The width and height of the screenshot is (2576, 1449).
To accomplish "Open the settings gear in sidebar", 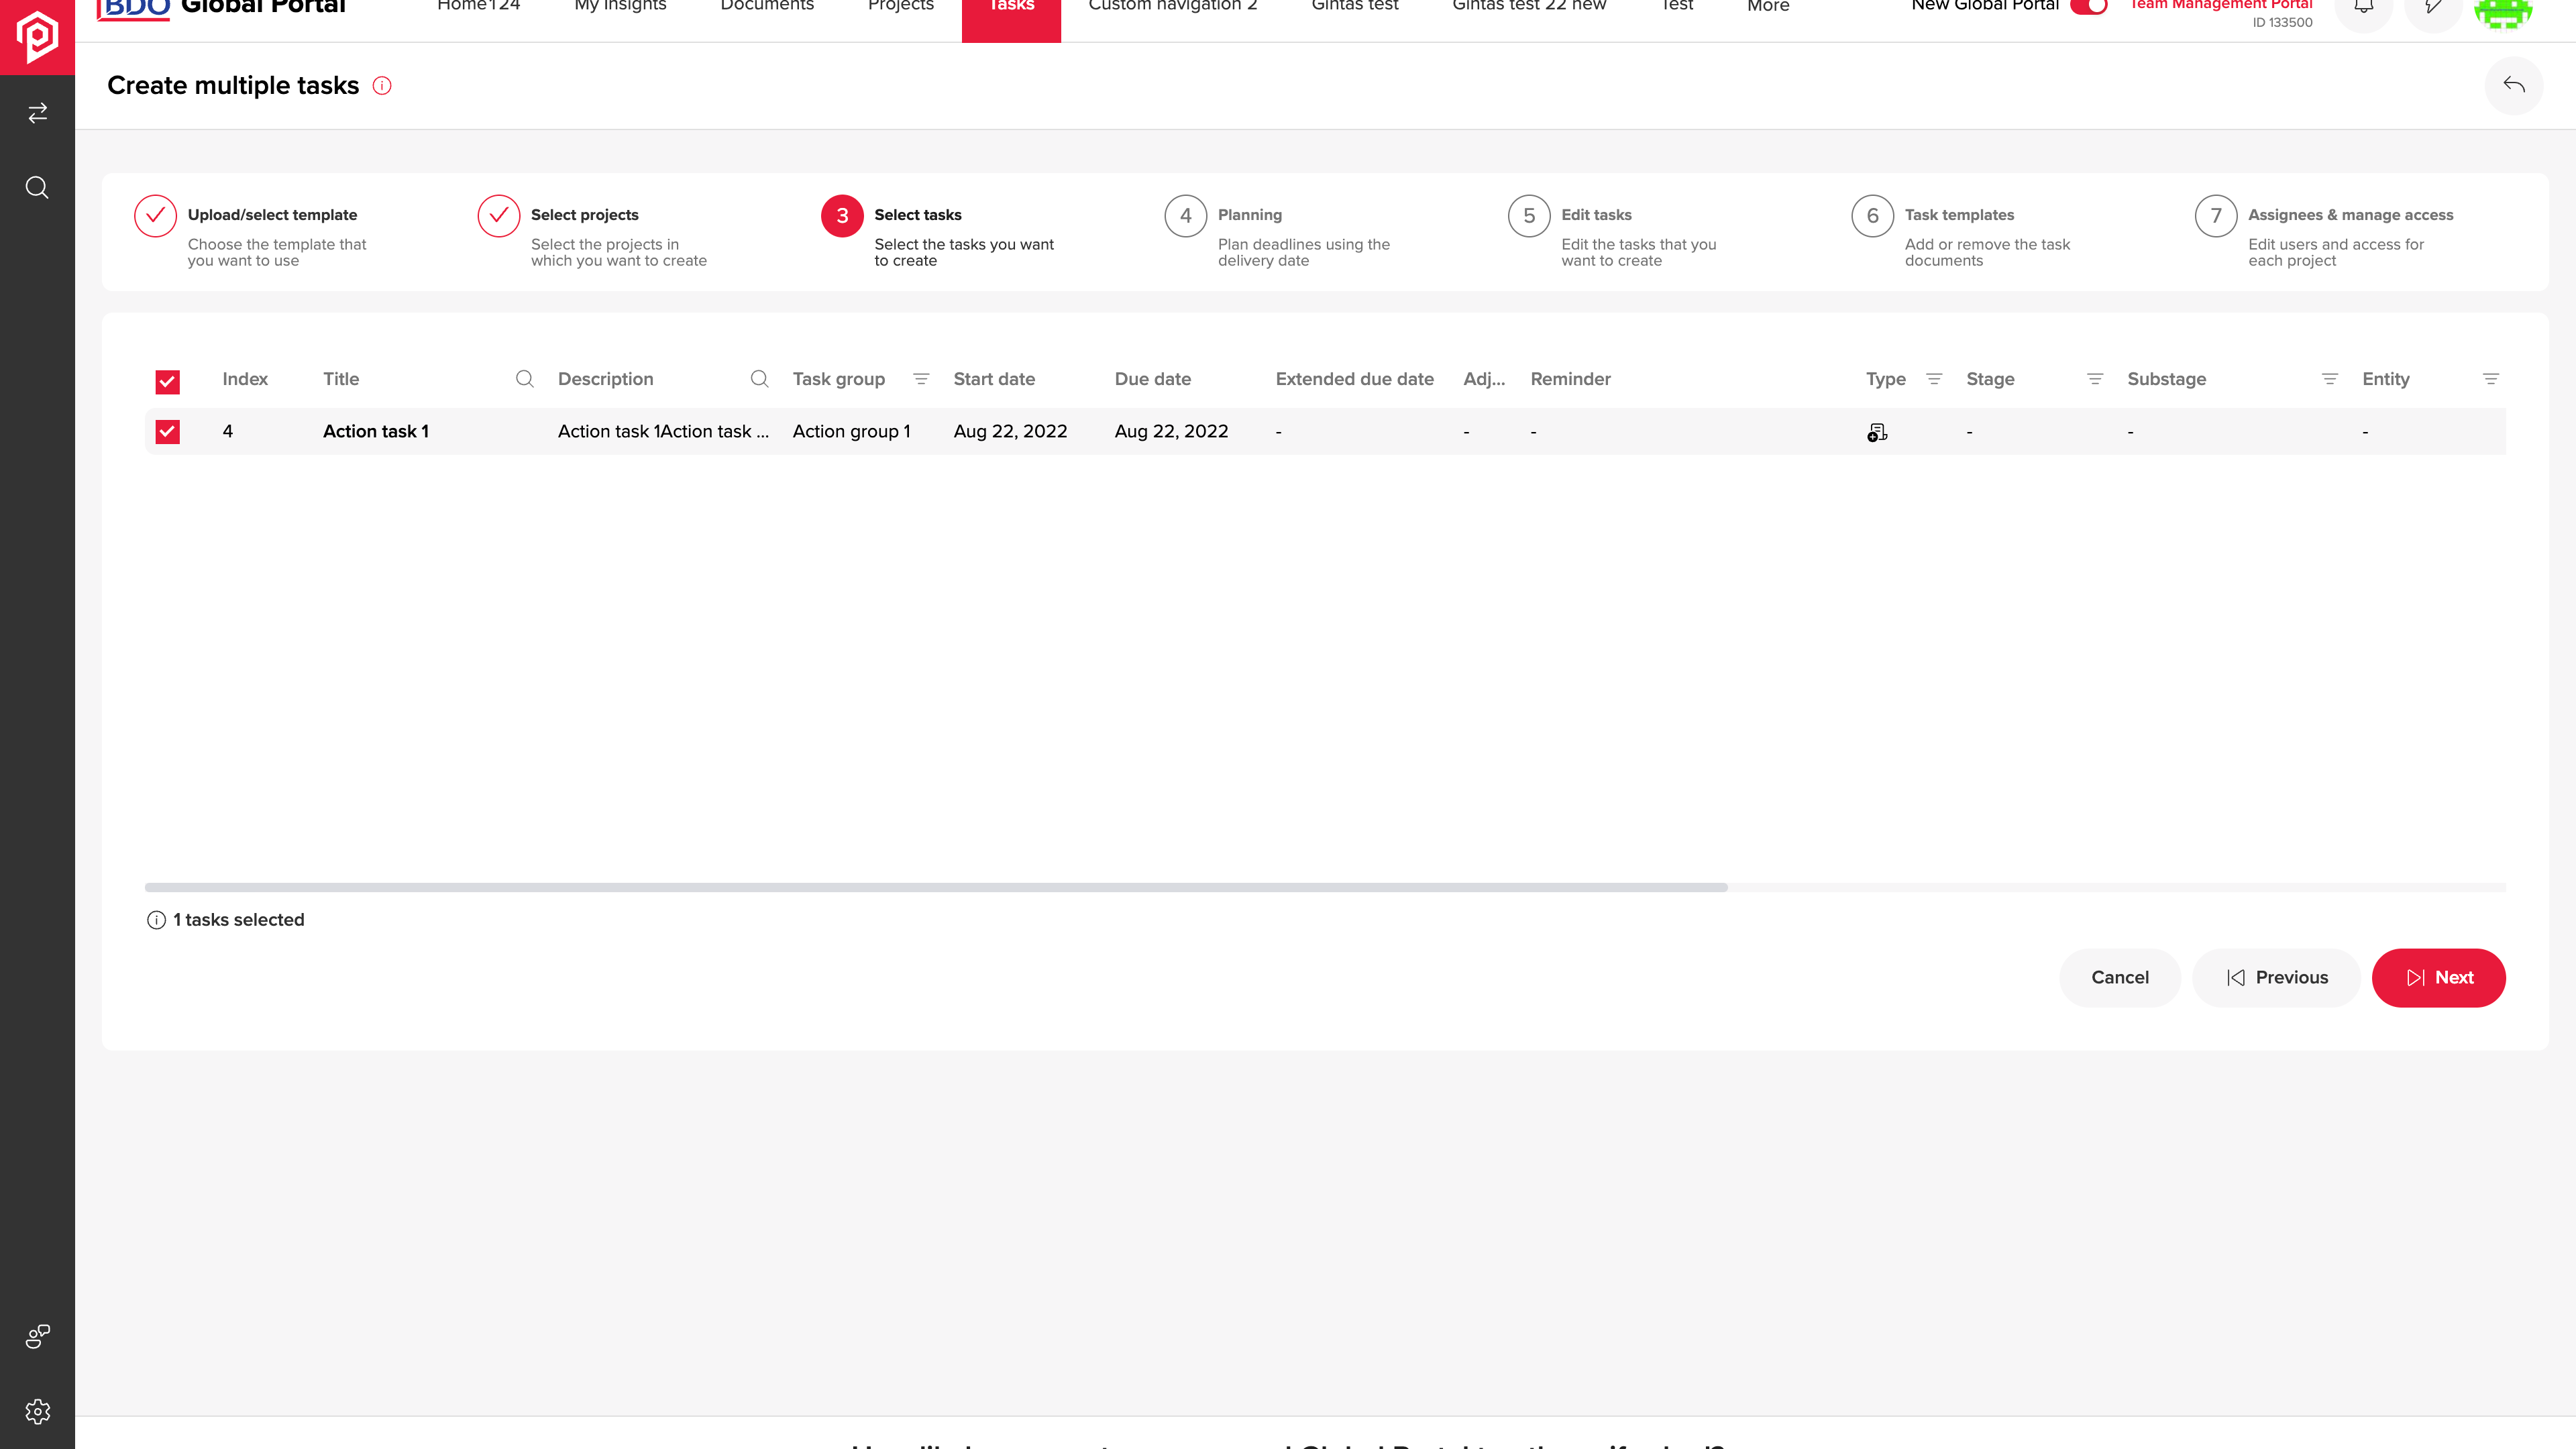I will click(37, 1411).
